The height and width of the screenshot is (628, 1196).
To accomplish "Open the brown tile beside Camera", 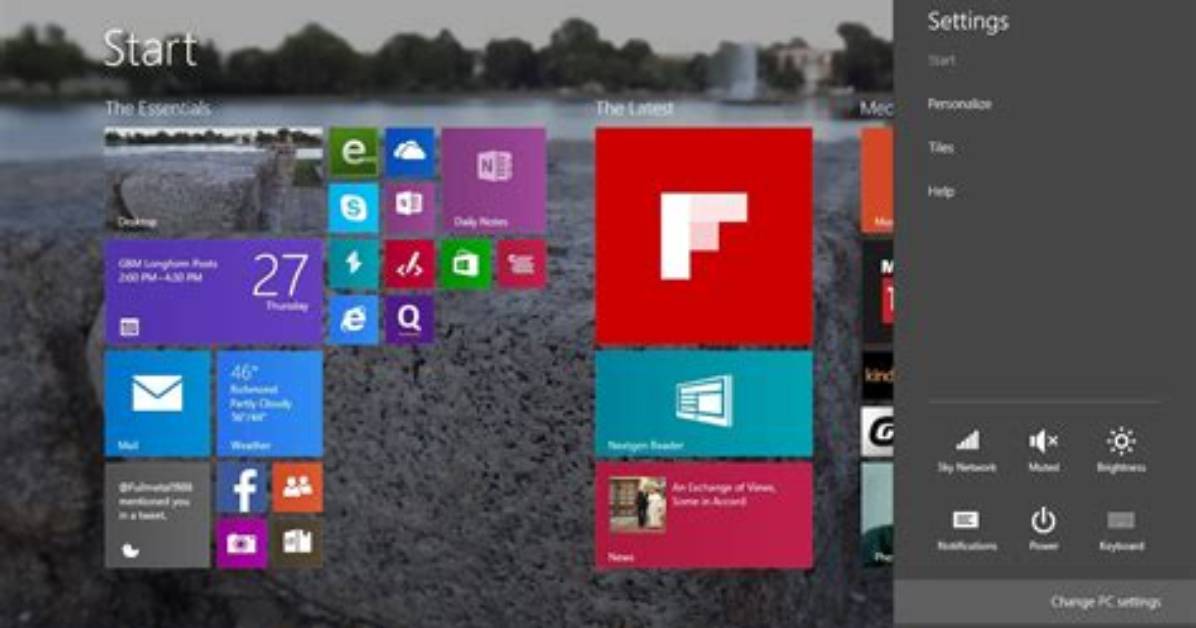I will (297, 543).
